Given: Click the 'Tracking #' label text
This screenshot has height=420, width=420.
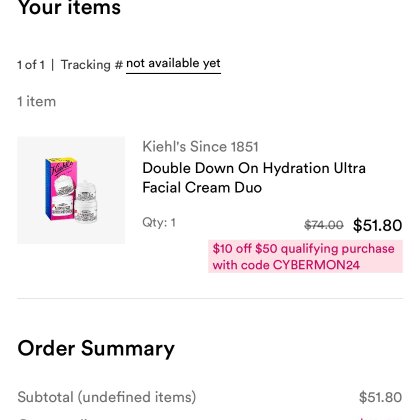Looking at the screenshot, I should [92, 65].
